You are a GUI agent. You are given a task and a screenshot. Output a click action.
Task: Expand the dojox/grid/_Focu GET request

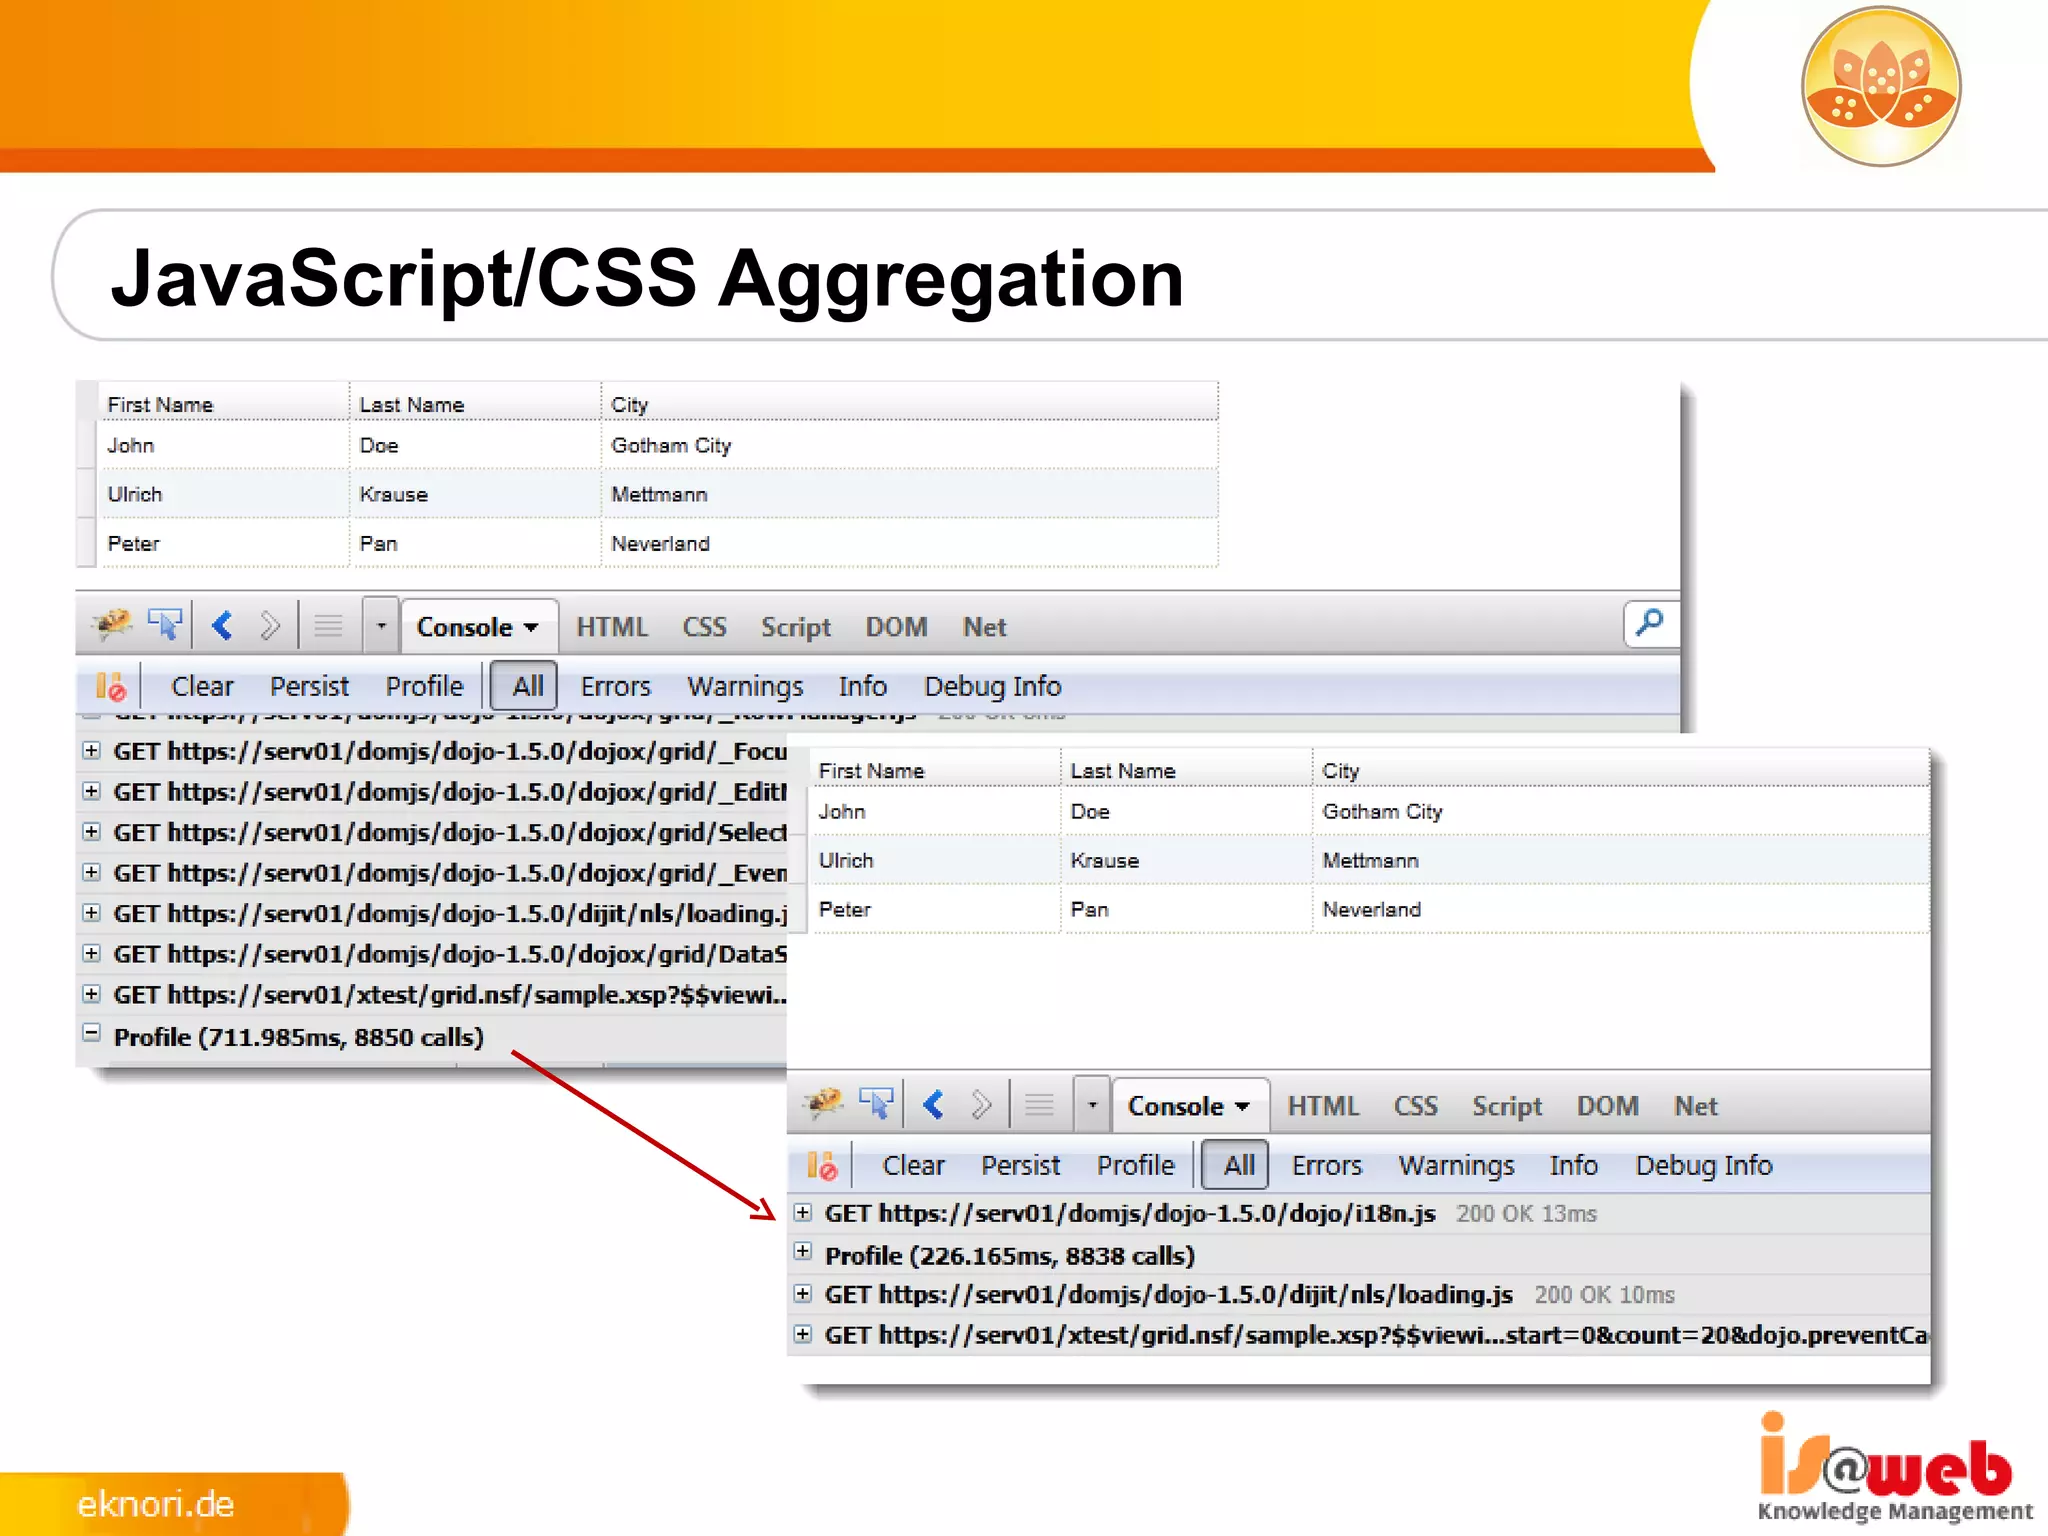(x=91, y=750)
